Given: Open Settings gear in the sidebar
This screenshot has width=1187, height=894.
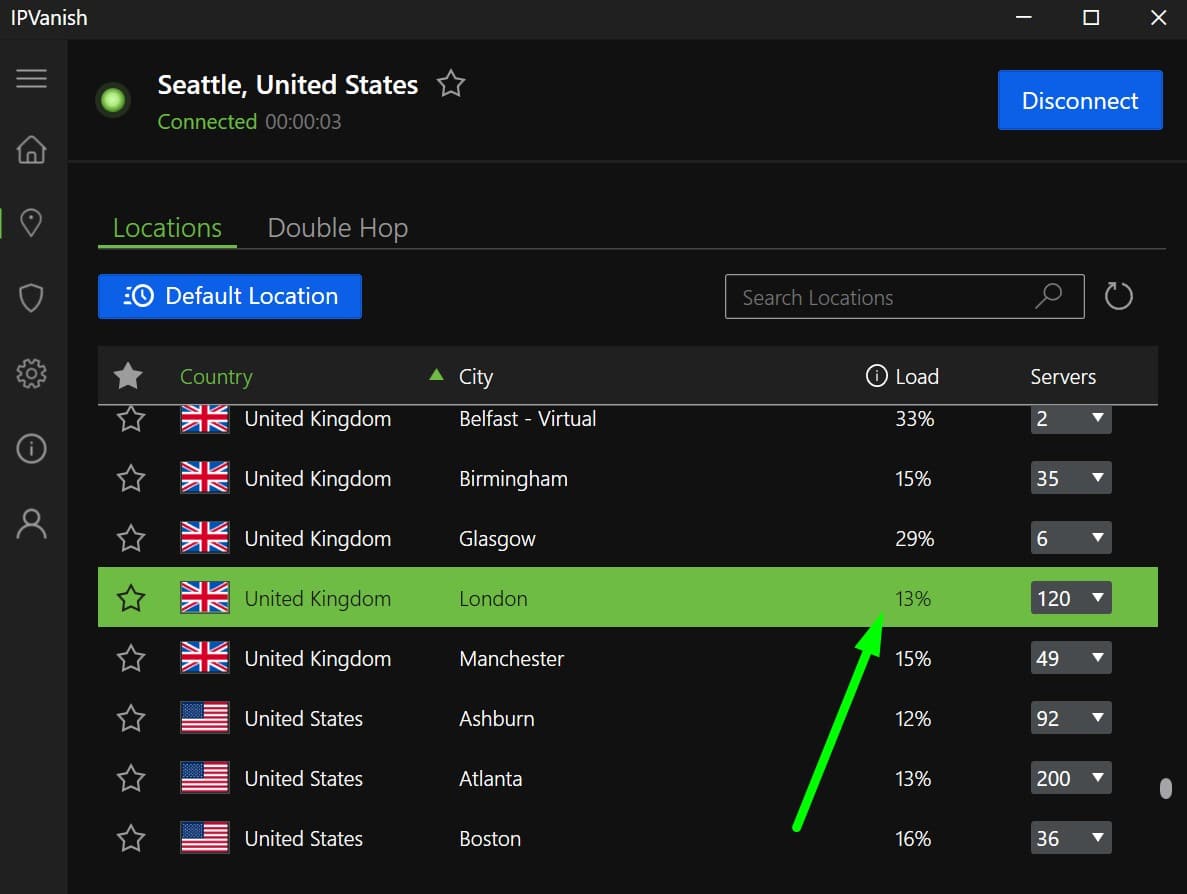Looking at the screenshot, I should (x=31, y=373).
